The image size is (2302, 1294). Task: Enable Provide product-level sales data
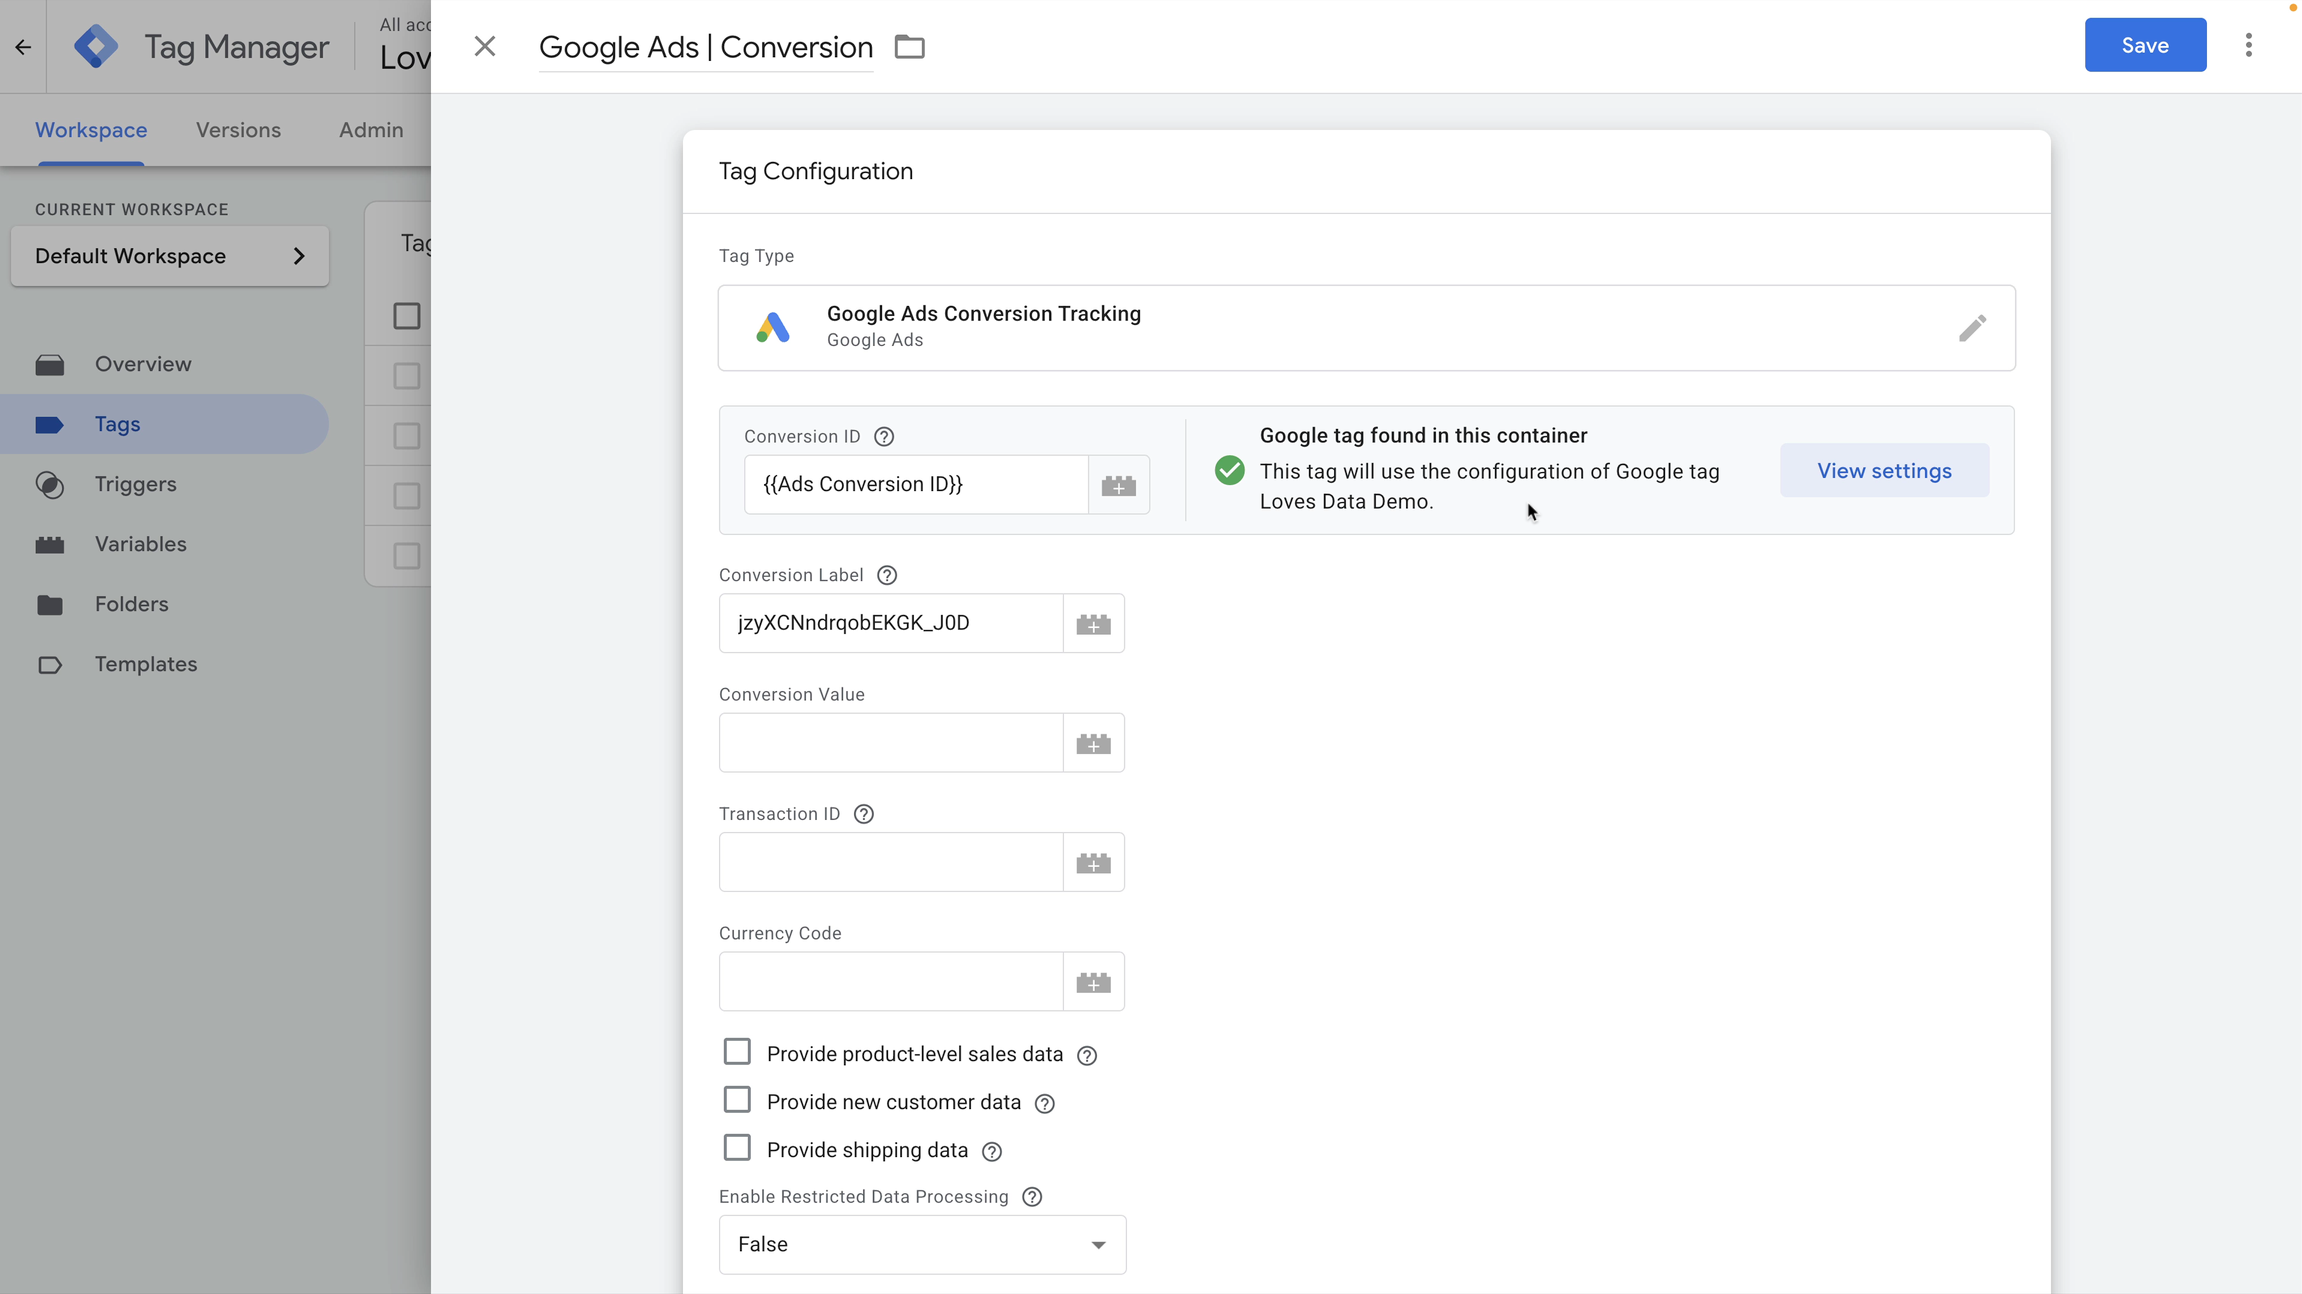point(737,1051)
